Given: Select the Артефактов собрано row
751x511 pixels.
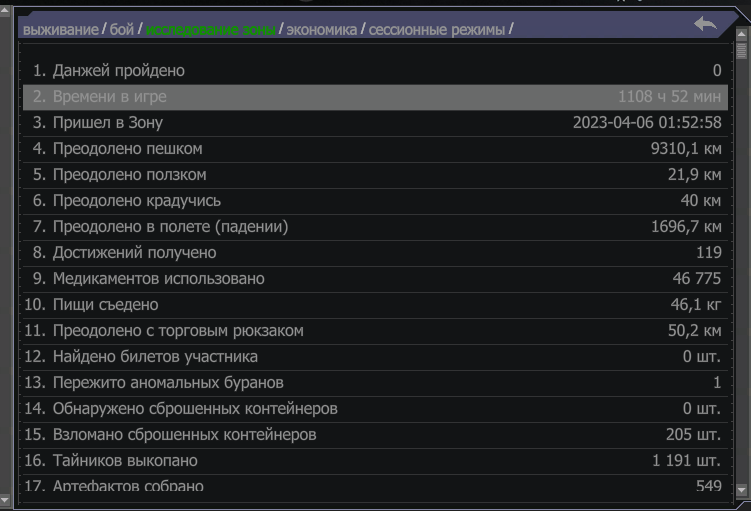Looking at the screenshot, I should pyautogui.click(x=376, y=484).
